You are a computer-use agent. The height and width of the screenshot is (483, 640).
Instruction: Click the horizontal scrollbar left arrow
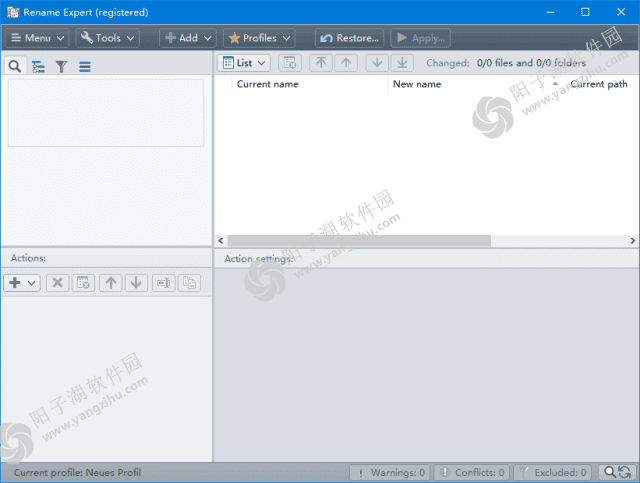221,241
